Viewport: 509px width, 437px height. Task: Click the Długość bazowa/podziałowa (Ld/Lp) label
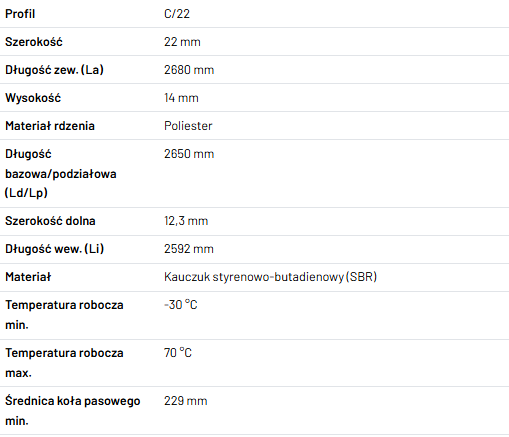coord(61,173)
